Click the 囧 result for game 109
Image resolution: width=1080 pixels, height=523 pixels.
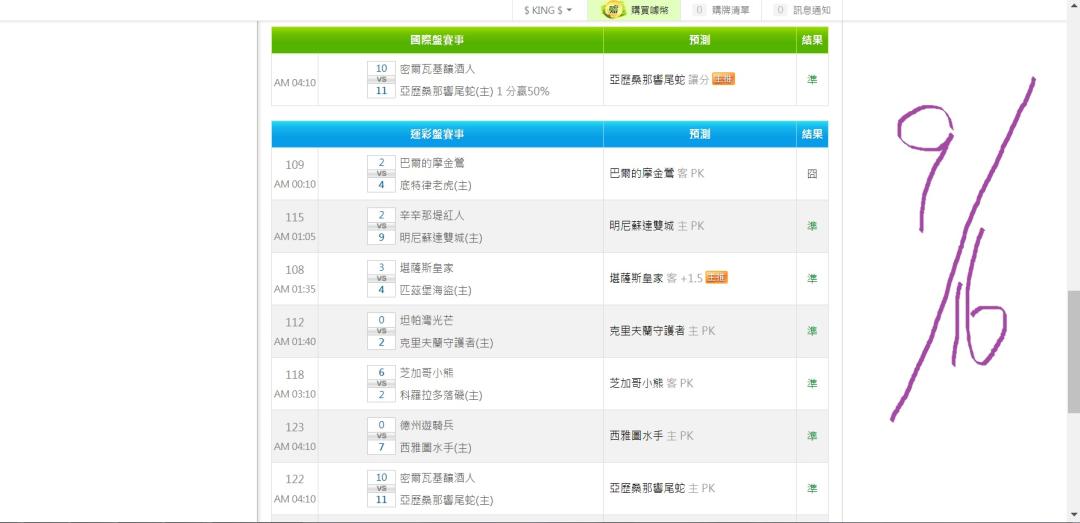tap(812, 174)
